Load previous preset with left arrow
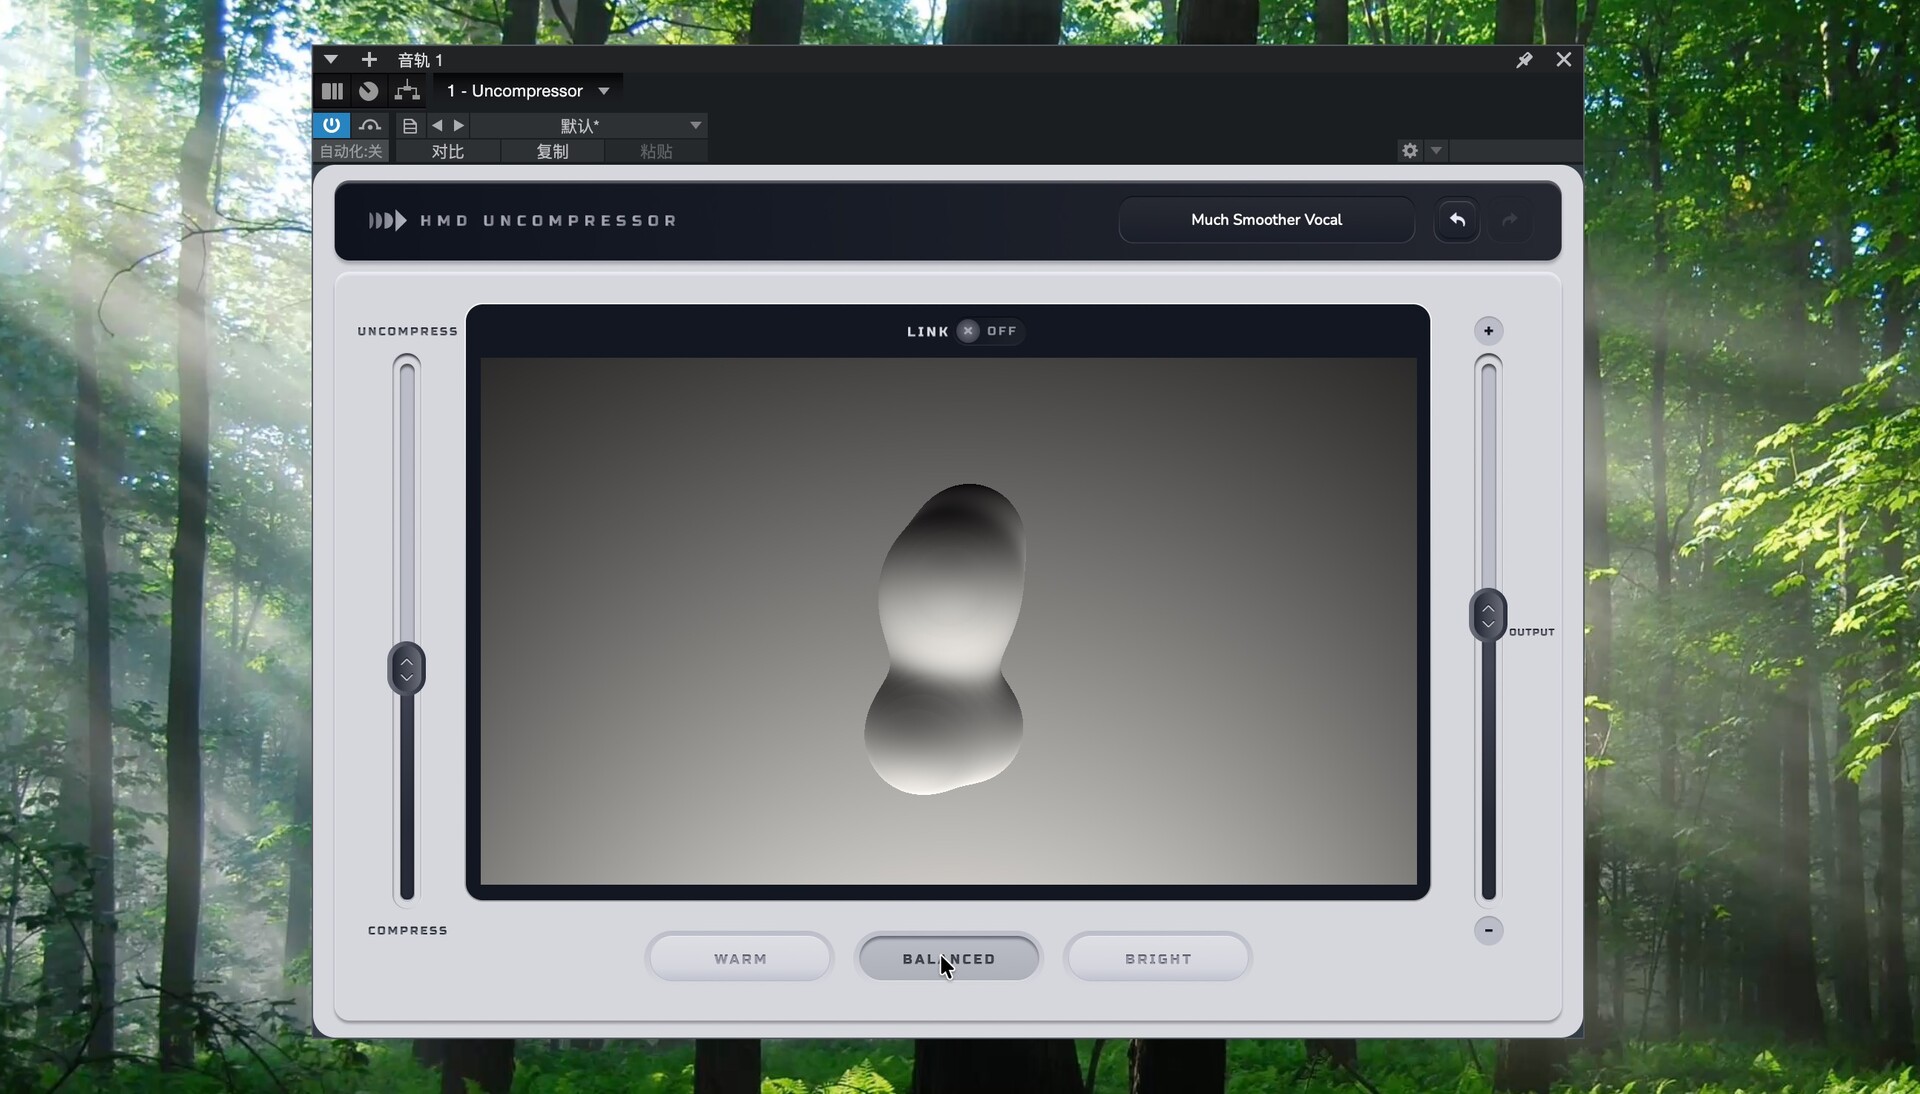This screenshot has height=1094, width=1920. pyautogui.click(x=437, y=125)
